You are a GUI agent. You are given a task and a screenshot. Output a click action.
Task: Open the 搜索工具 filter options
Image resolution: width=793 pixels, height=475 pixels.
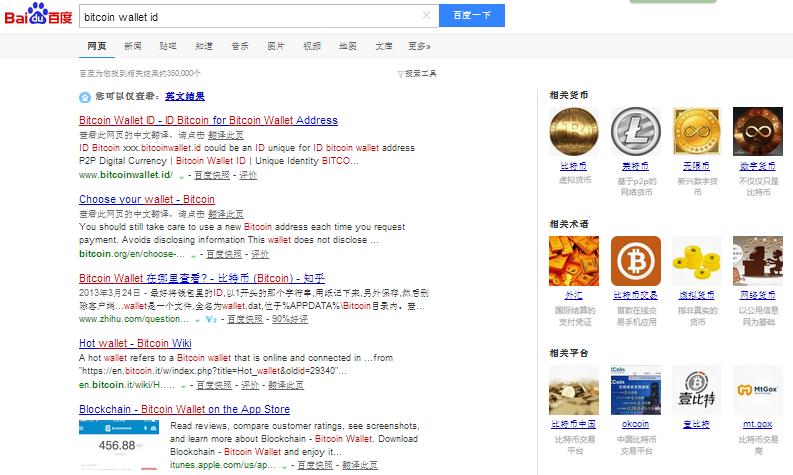tap(417, 74)
